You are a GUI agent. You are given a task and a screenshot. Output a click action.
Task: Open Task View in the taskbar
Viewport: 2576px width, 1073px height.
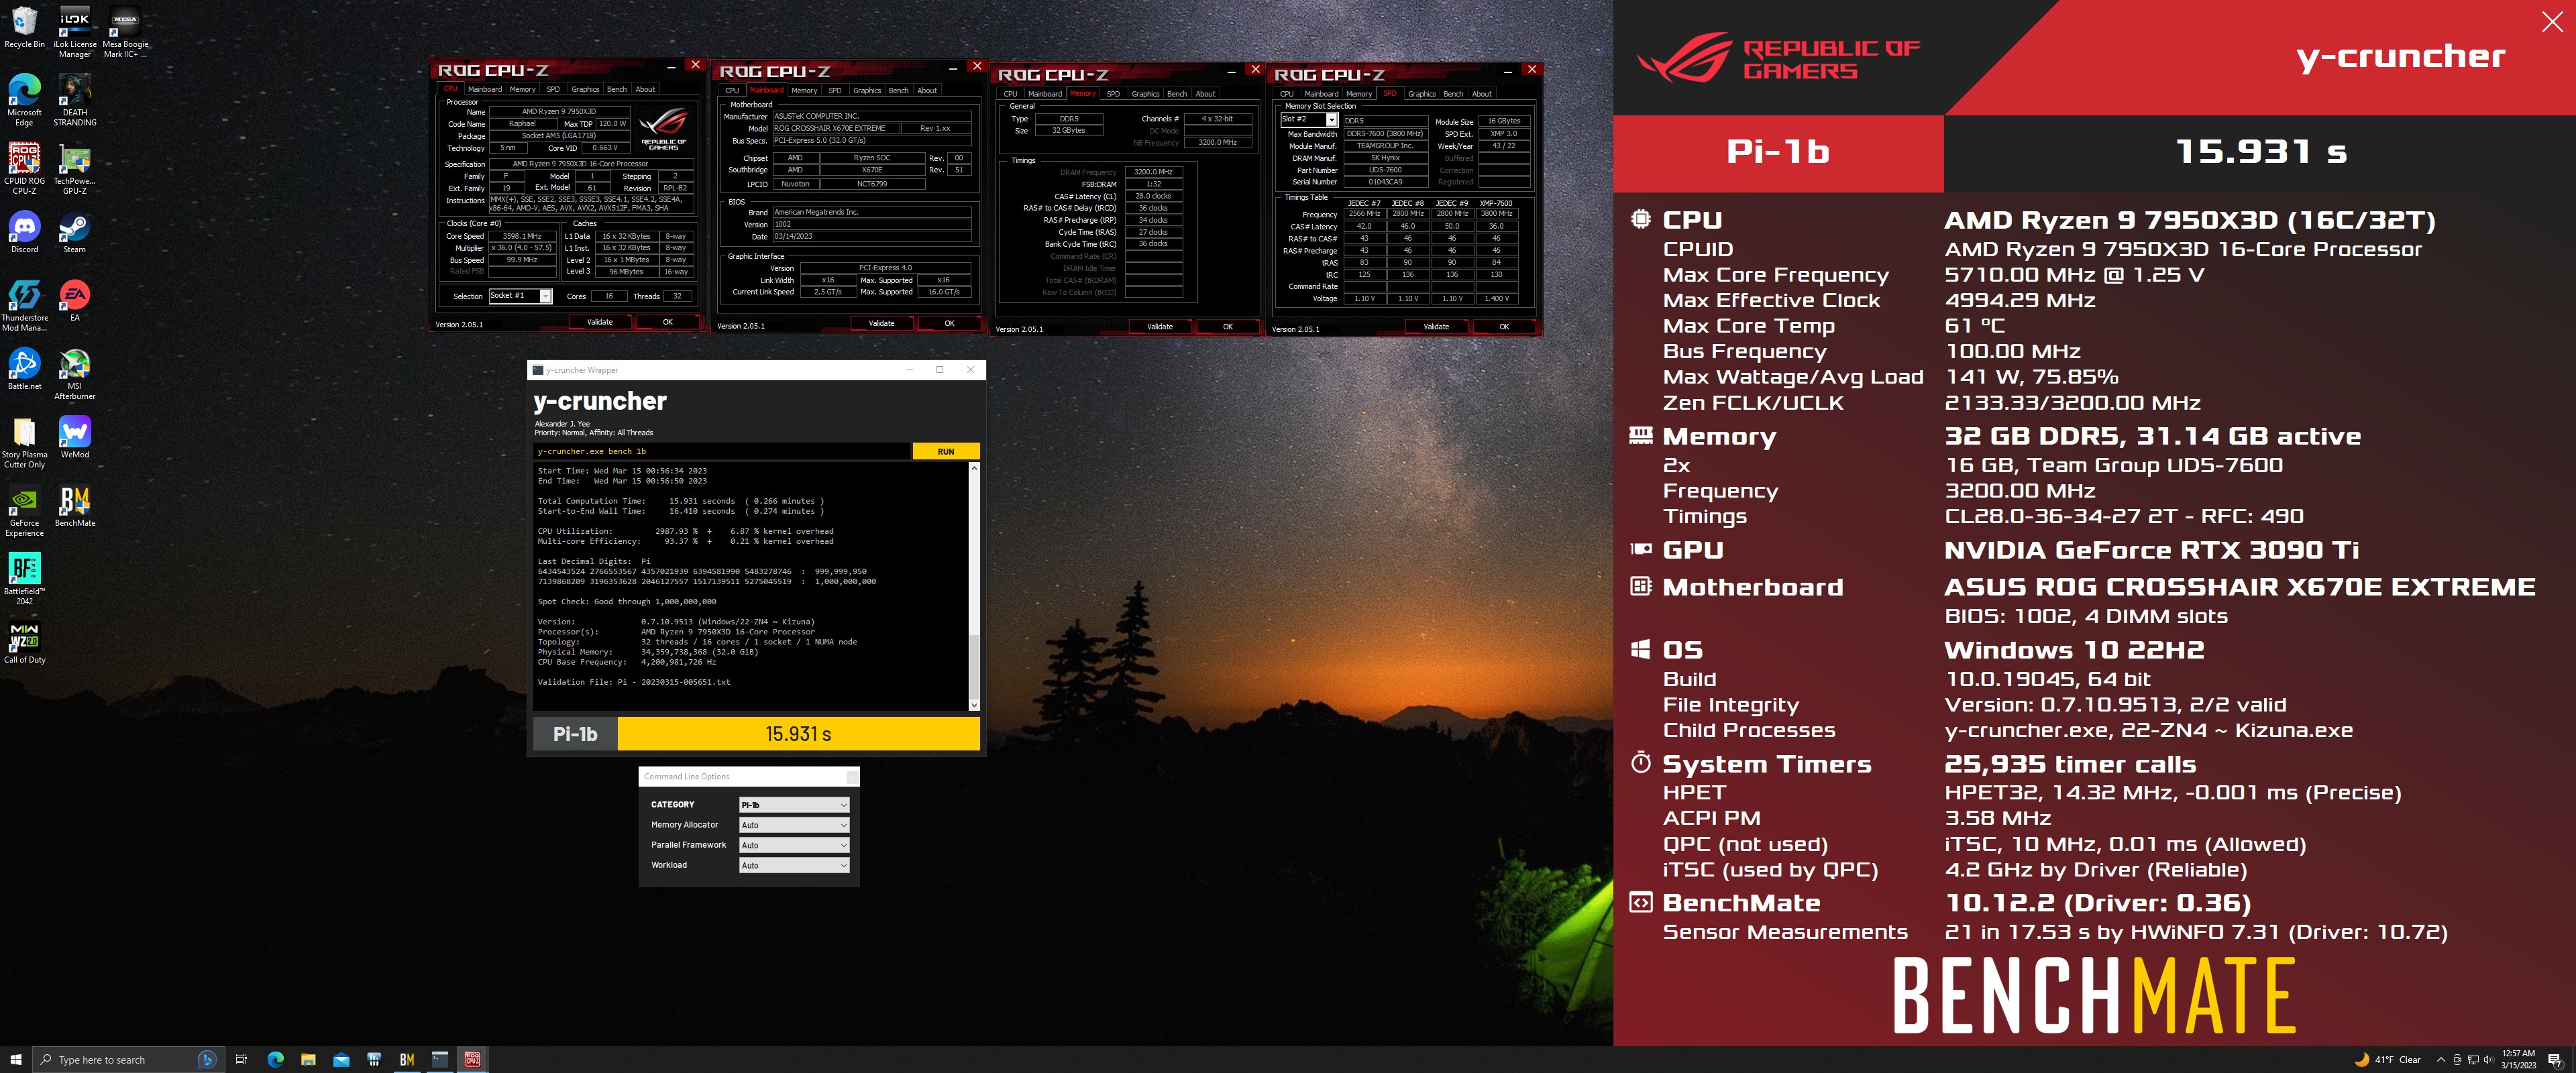point(241,1059)
